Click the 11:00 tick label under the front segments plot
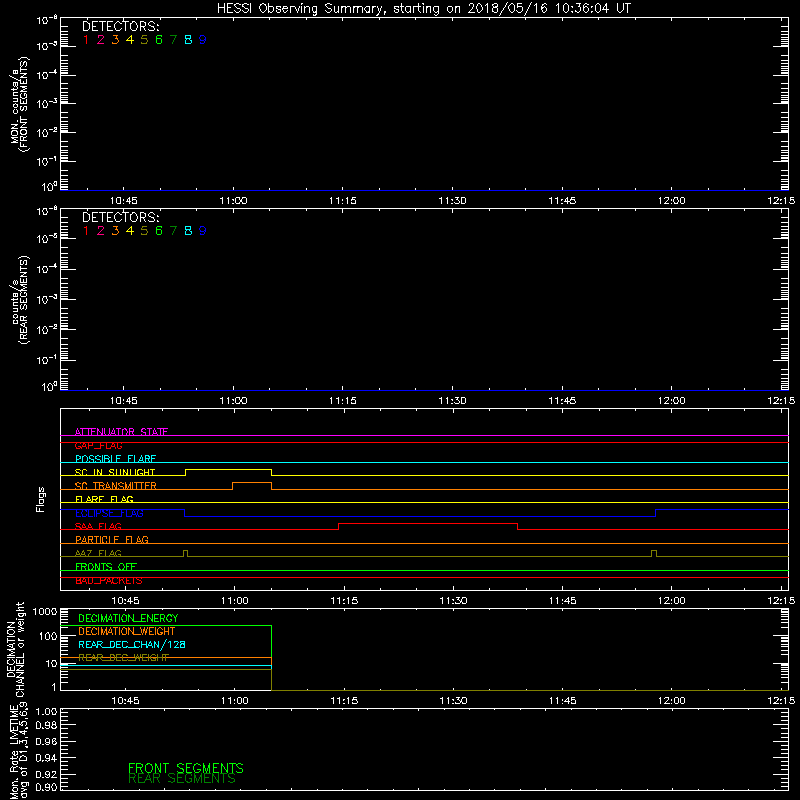The width and height of the screenshot is (800, 800). pos(233,201)
